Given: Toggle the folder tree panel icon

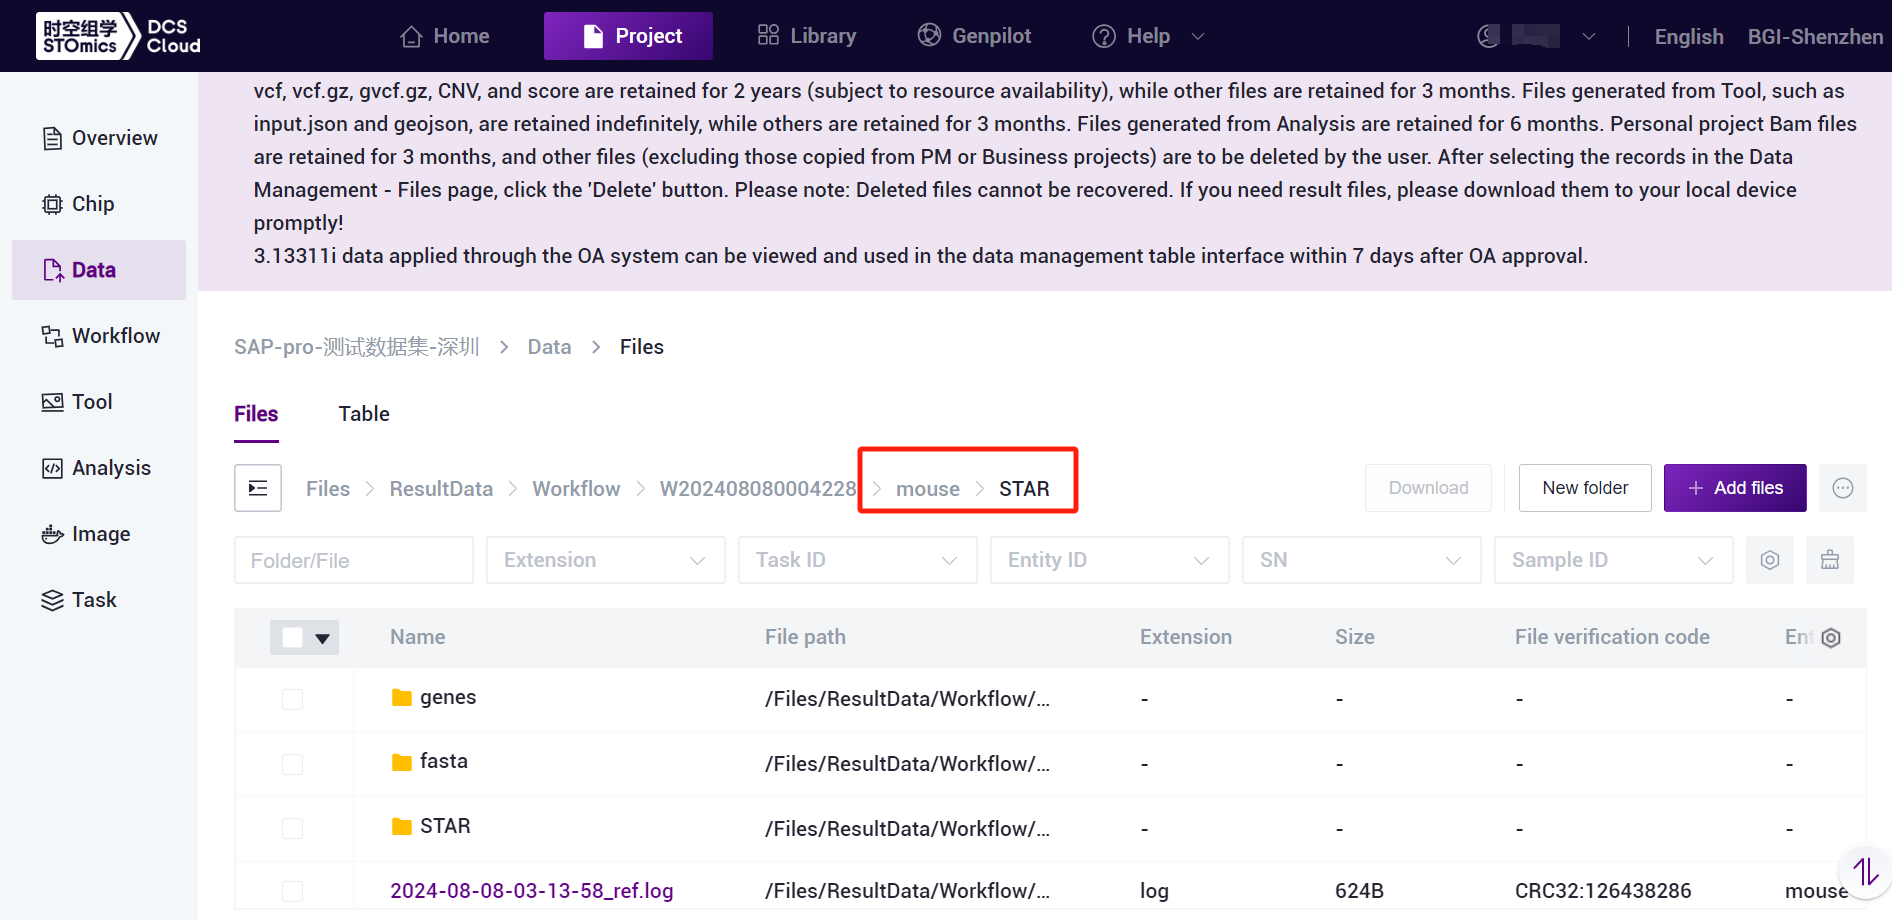Looking at the screenshot, I should point(258,488).
